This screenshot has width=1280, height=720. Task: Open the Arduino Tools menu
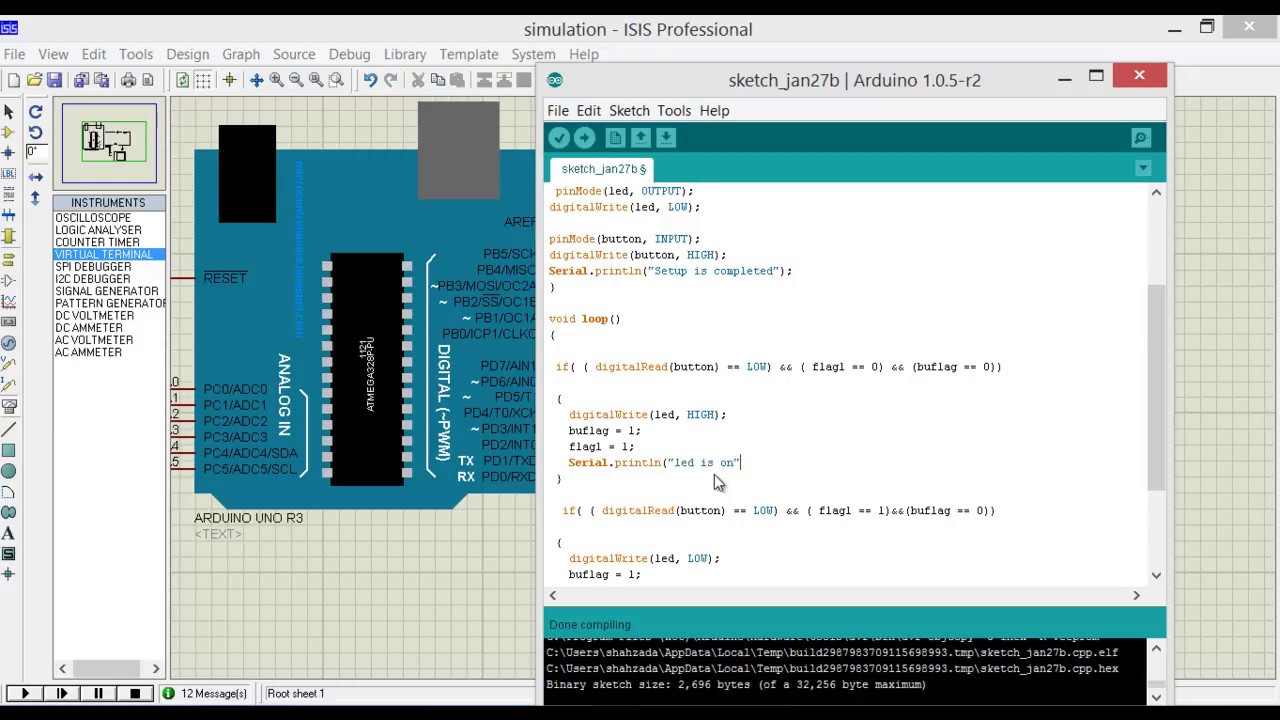[674, 111]
